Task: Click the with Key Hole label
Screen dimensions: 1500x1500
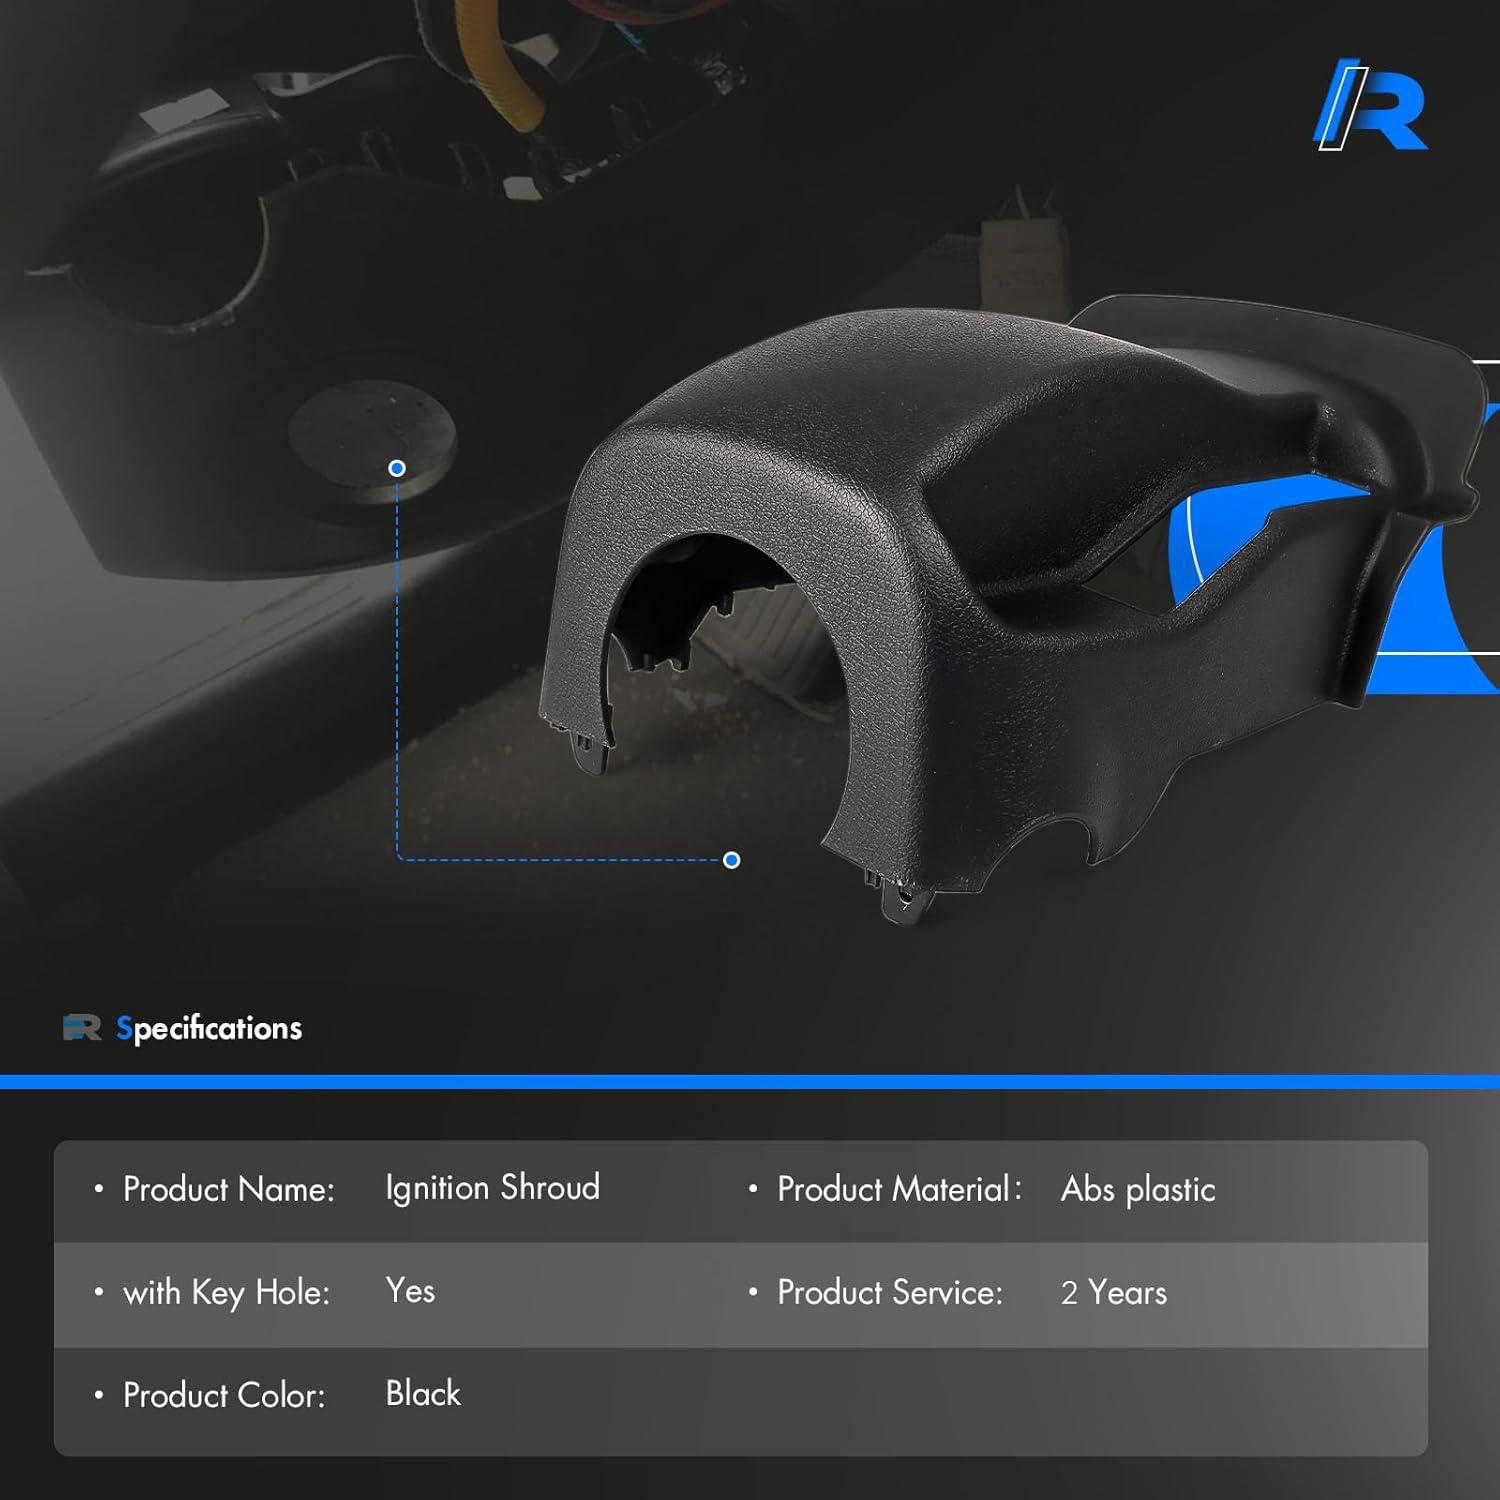Action: click(x=226, y=1292)
